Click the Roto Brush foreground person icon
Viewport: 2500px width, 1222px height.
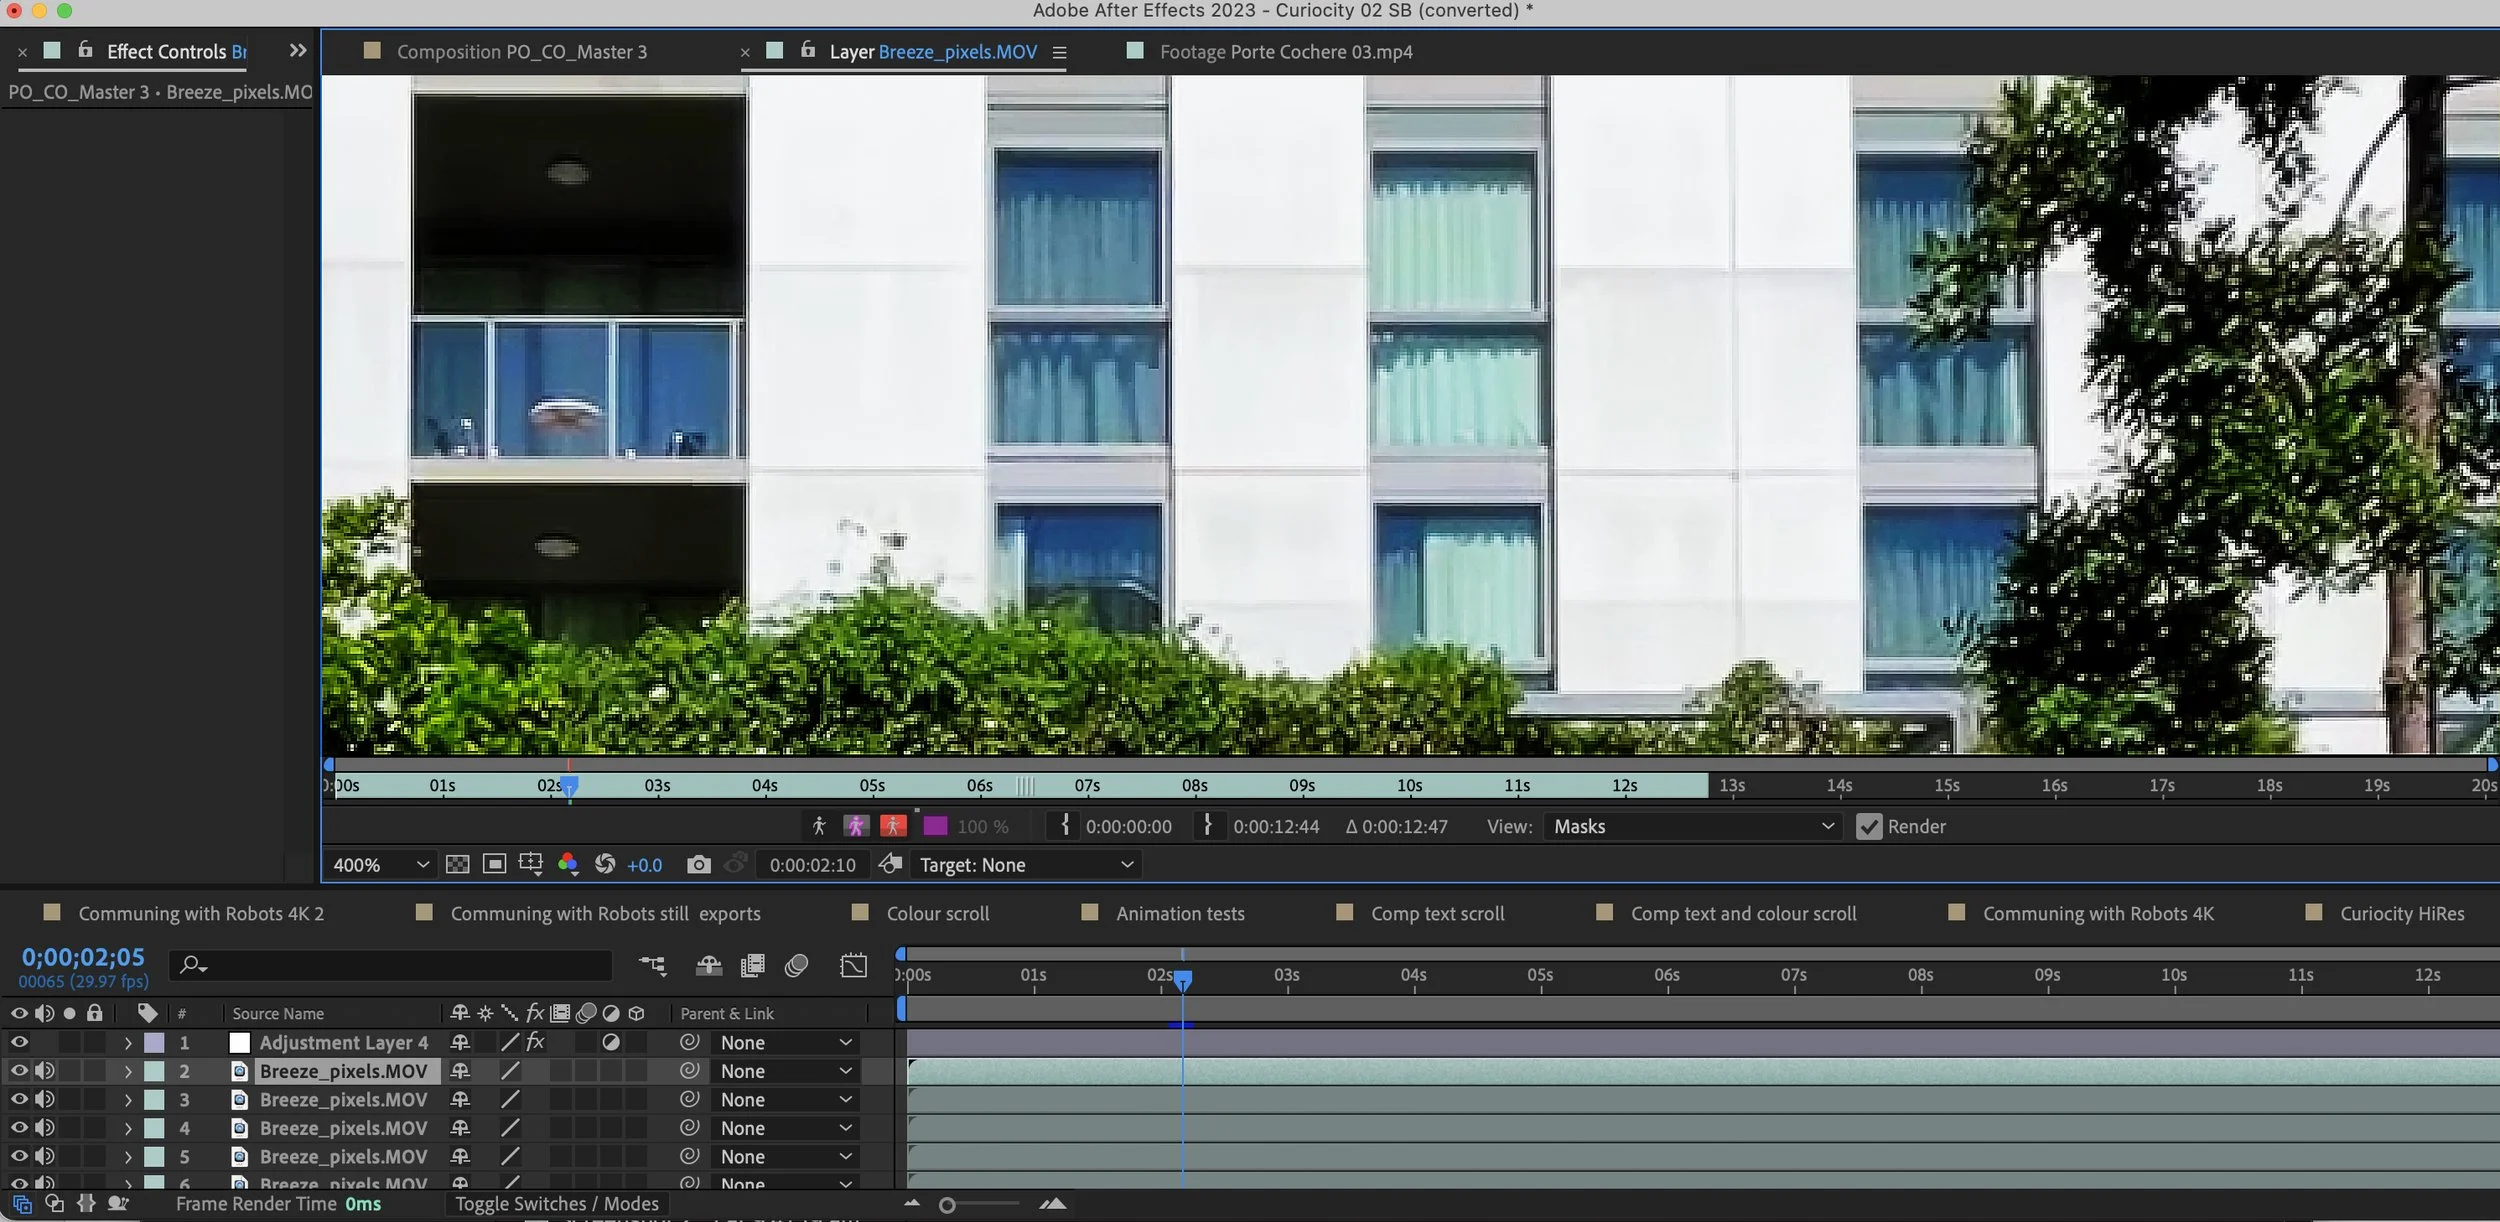coord(819,827)
